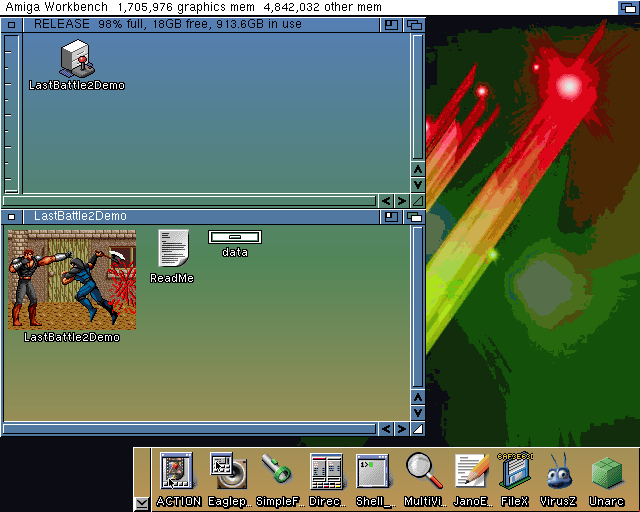The width and height of the screenshot is (640, 512).
Task: Open the LastBattle2Demo drawer icon in RELEASE window
Action: coord(77,59)
